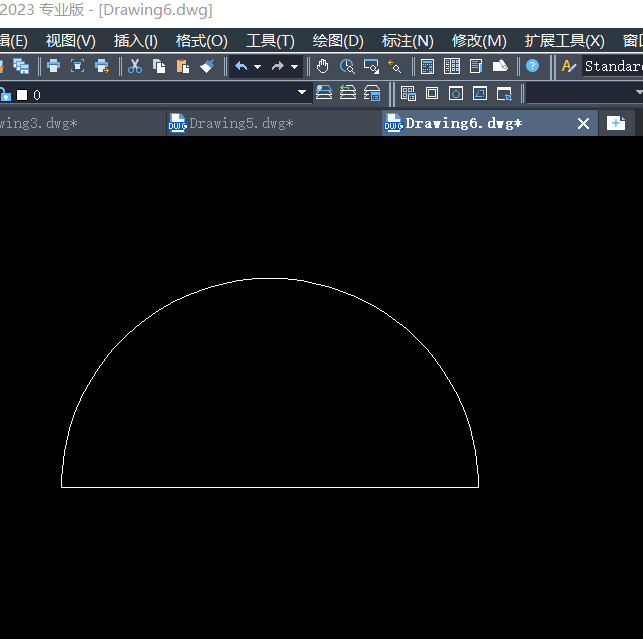Click the Zoom Previous icon

[394, 66]
